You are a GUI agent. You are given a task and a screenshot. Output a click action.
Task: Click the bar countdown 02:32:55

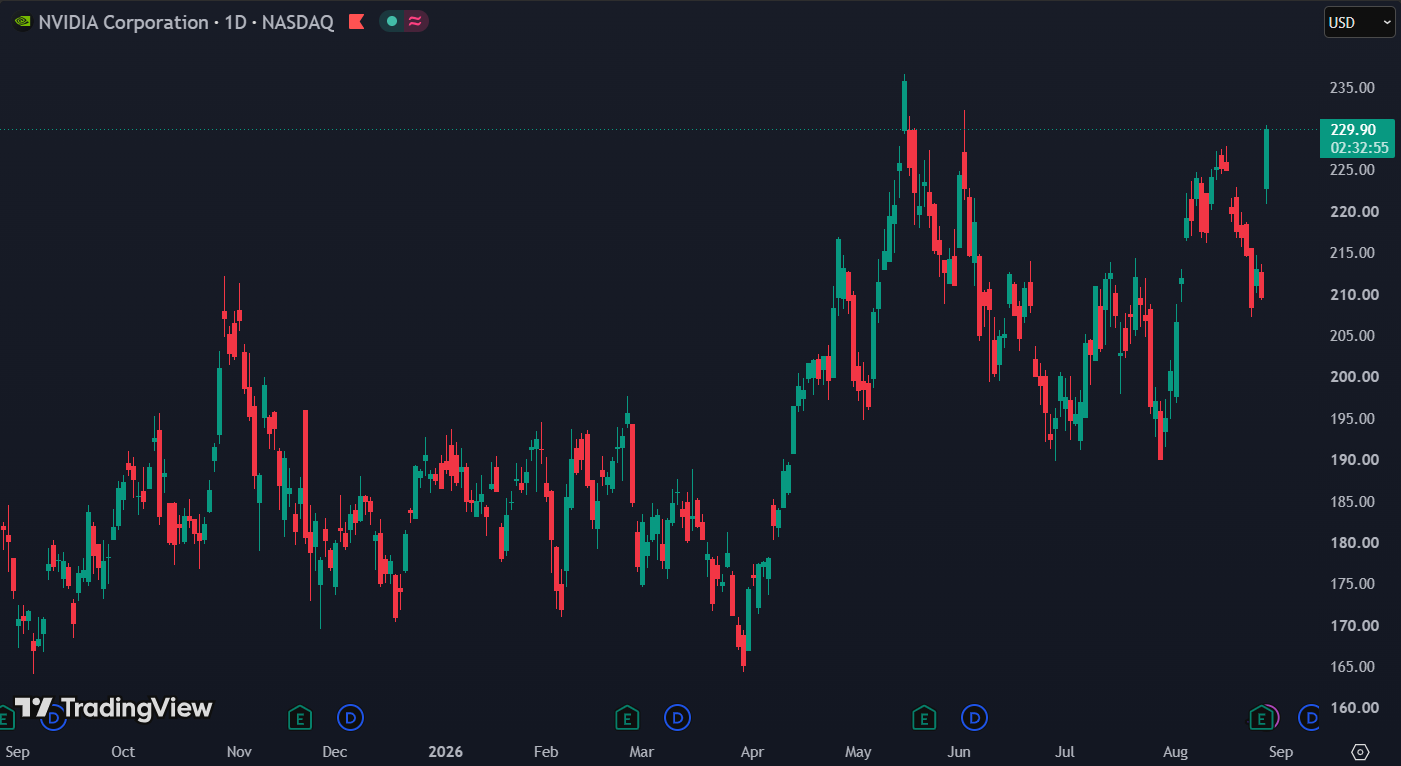coord(1359,148)
